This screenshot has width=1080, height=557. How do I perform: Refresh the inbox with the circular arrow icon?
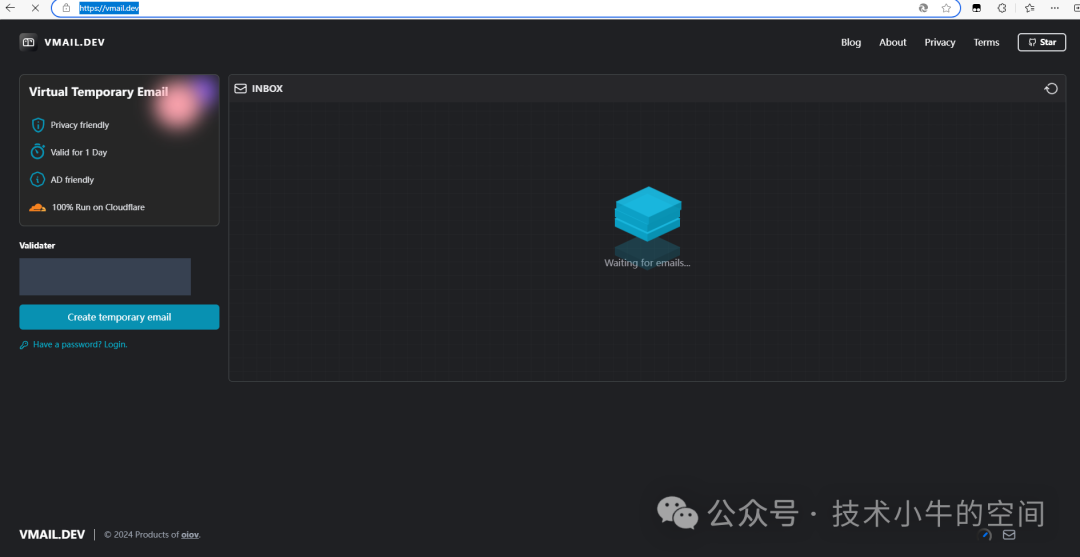tap(1051, 88)
